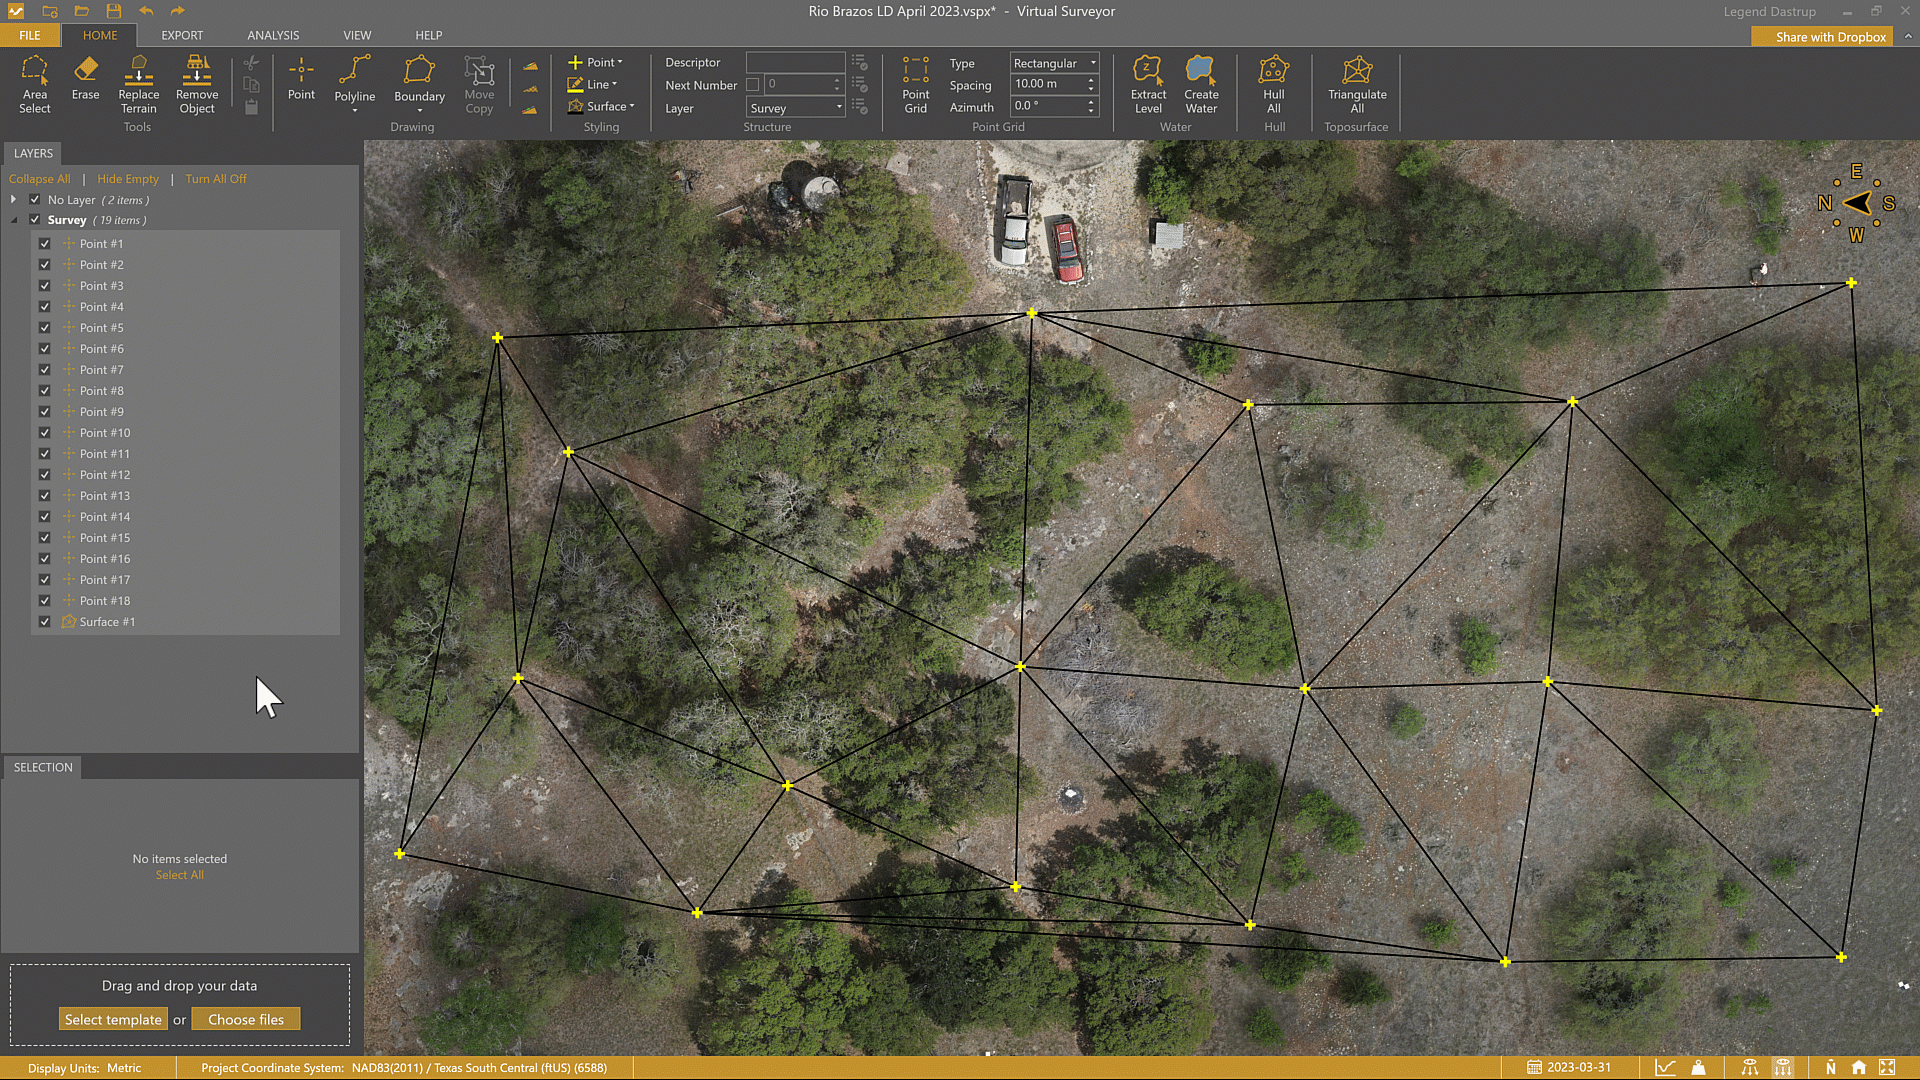Use the Remove Object tool
This screenshot has width=1920, height=1080.
tap(197, 84)
